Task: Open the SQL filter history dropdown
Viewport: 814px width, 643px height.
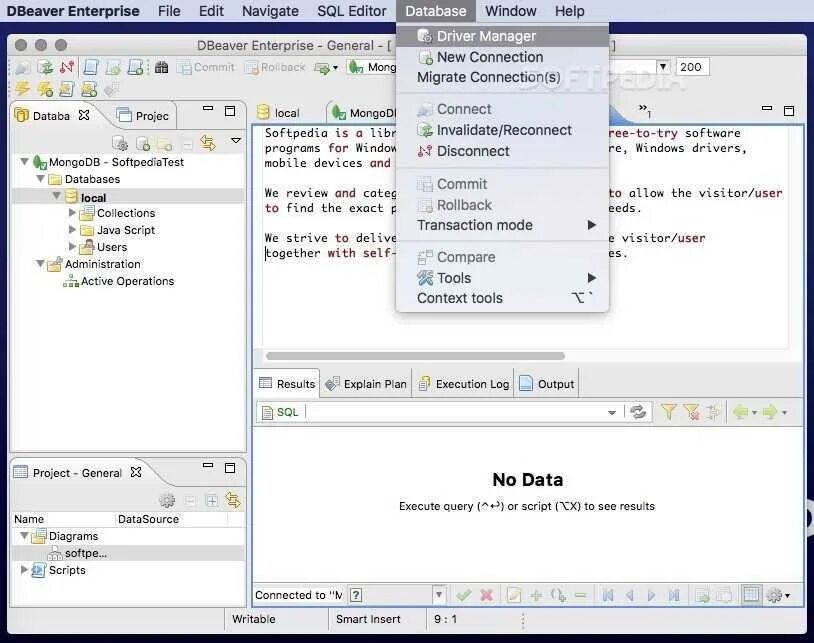Action: pyautogui.click(x=612, y=413)
